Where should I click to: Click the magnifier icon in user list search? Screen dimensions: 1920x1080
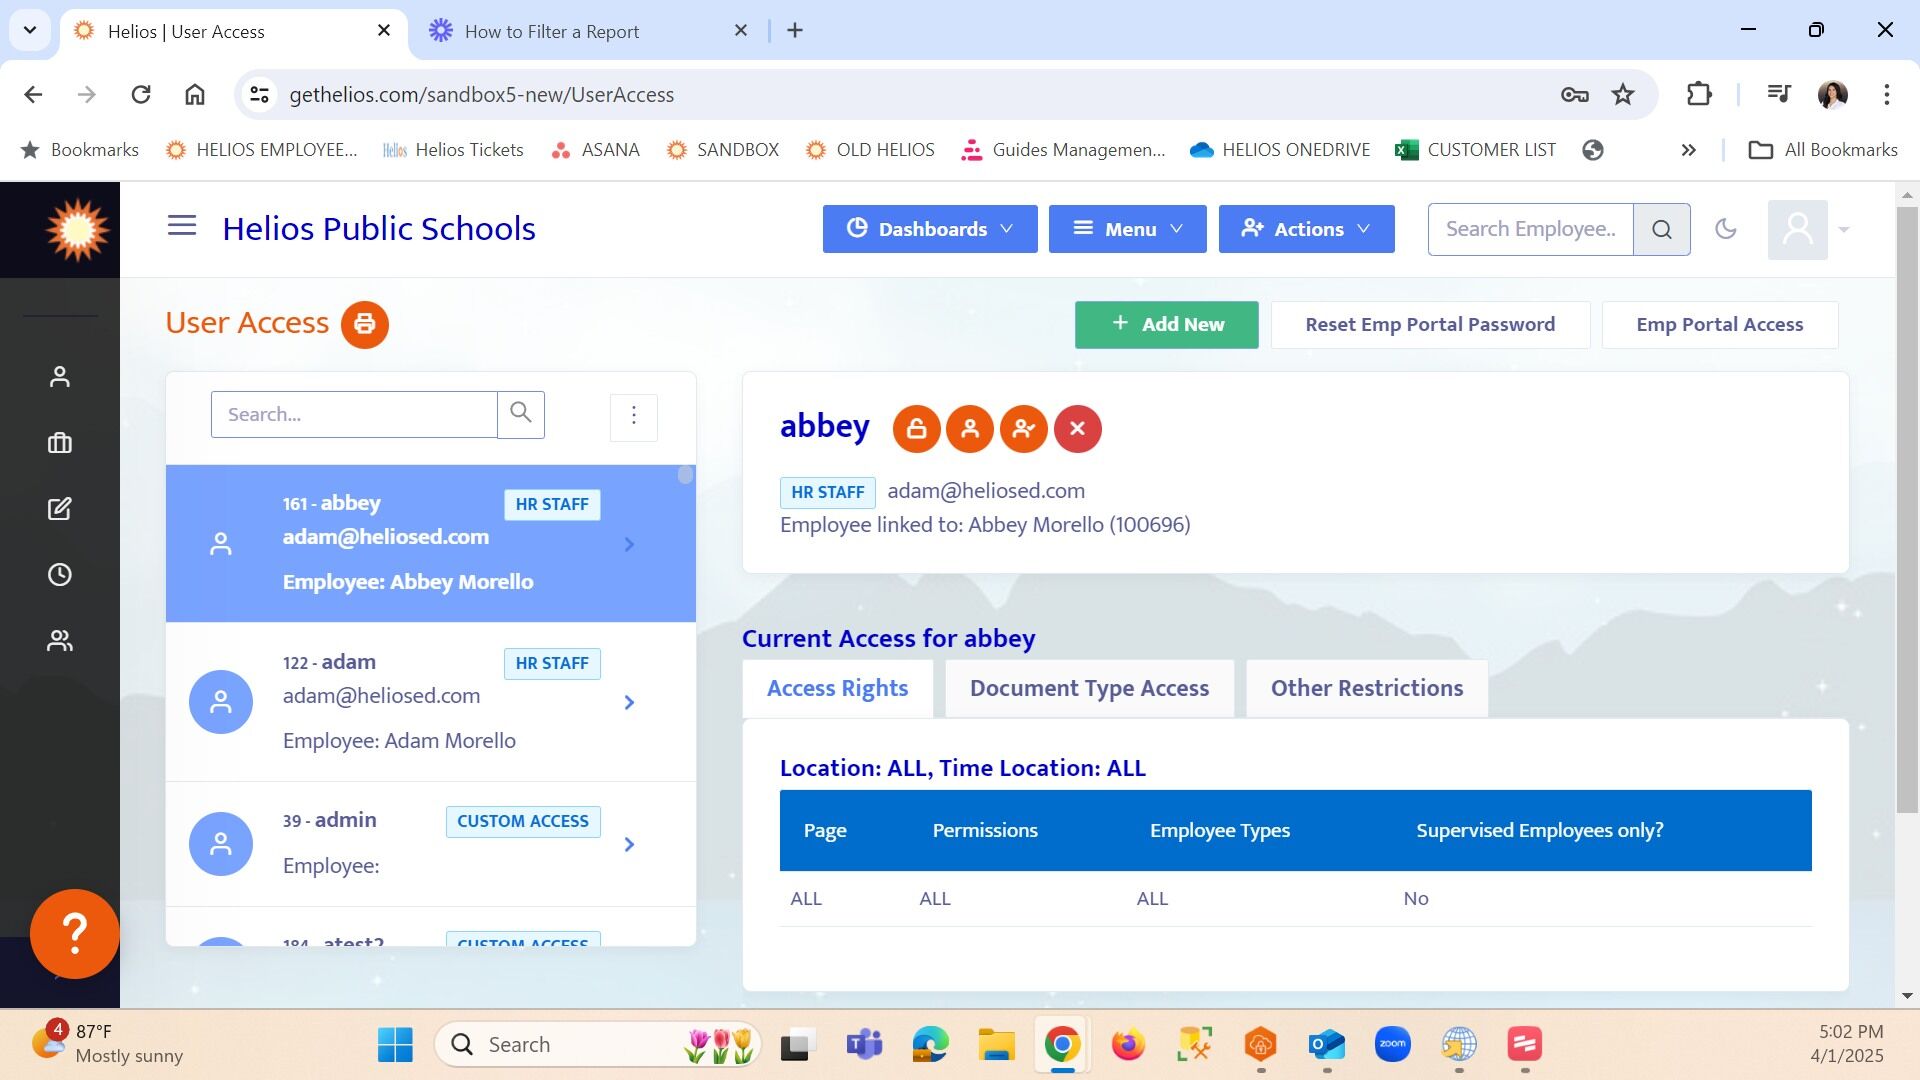click(521, 413)
